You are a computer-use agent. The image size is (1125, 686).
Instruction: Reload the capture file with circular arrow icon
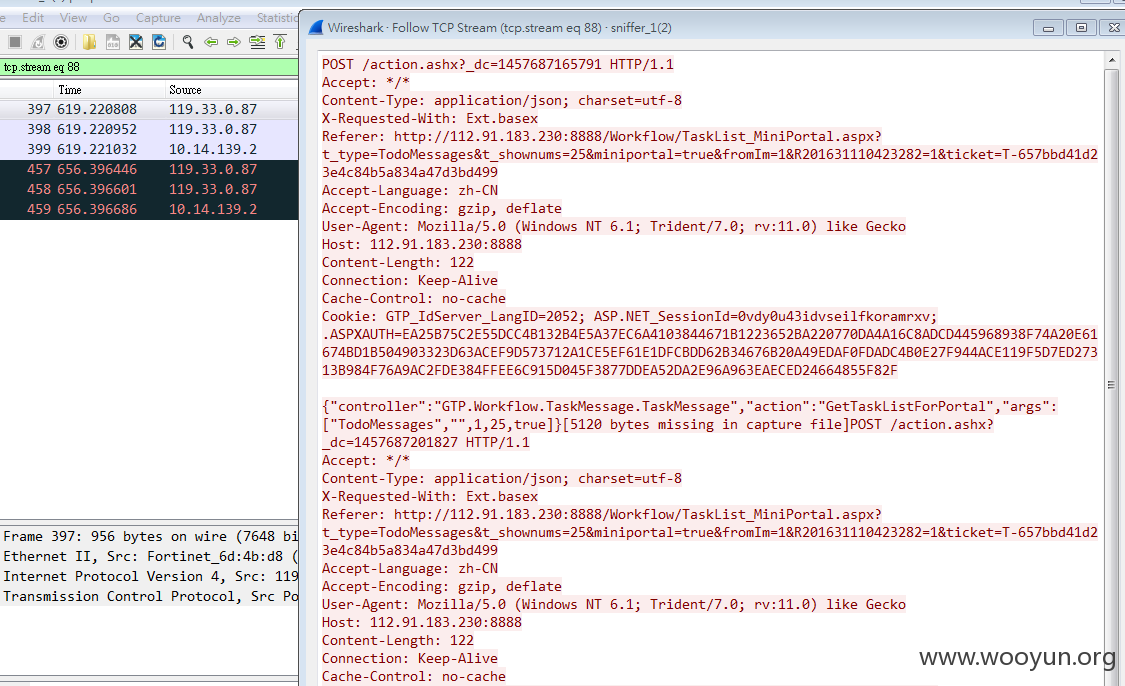click(159, 42)
